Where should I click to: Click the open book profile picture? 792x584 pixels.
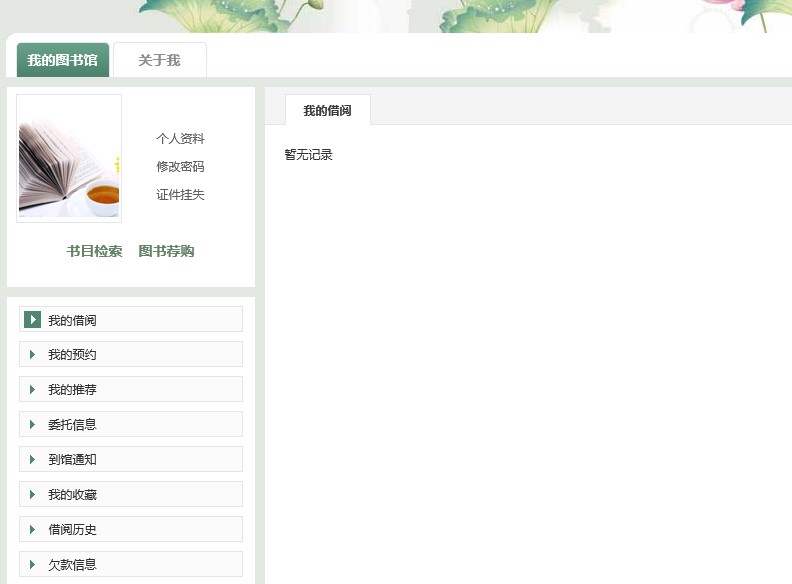tap(69, 158)
